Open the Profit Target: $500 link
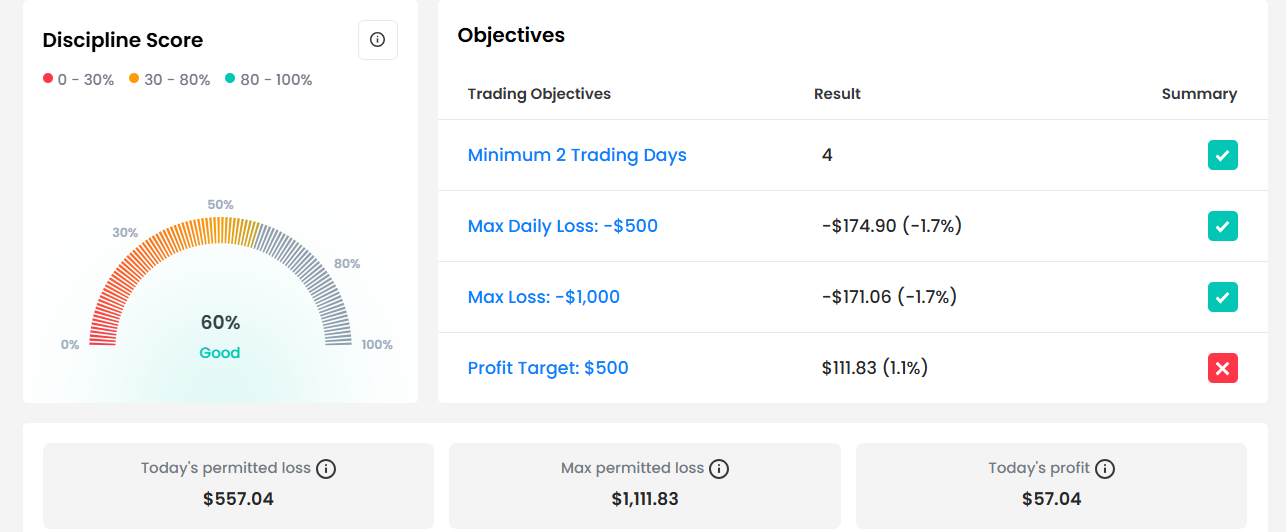1286x532 pixels. (548, 368)
